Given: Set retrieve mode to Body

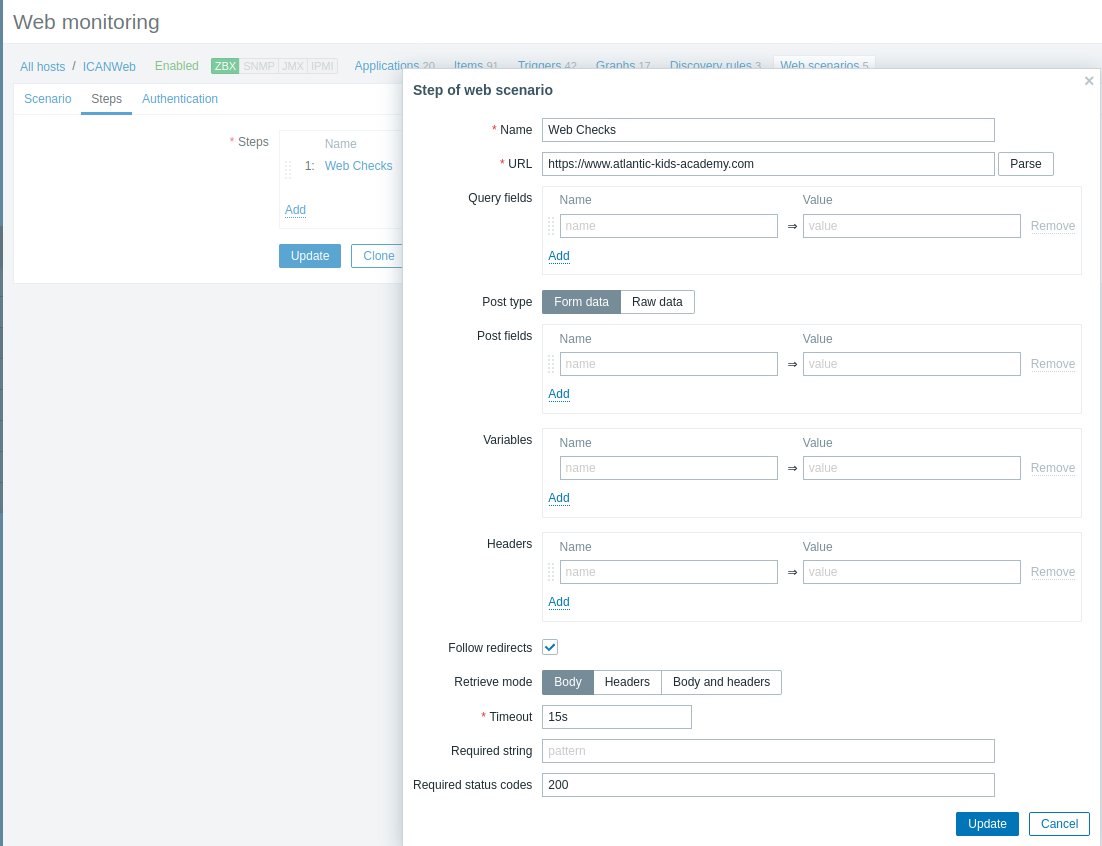Looking at the screenshot, I should [x=568, y=682].
